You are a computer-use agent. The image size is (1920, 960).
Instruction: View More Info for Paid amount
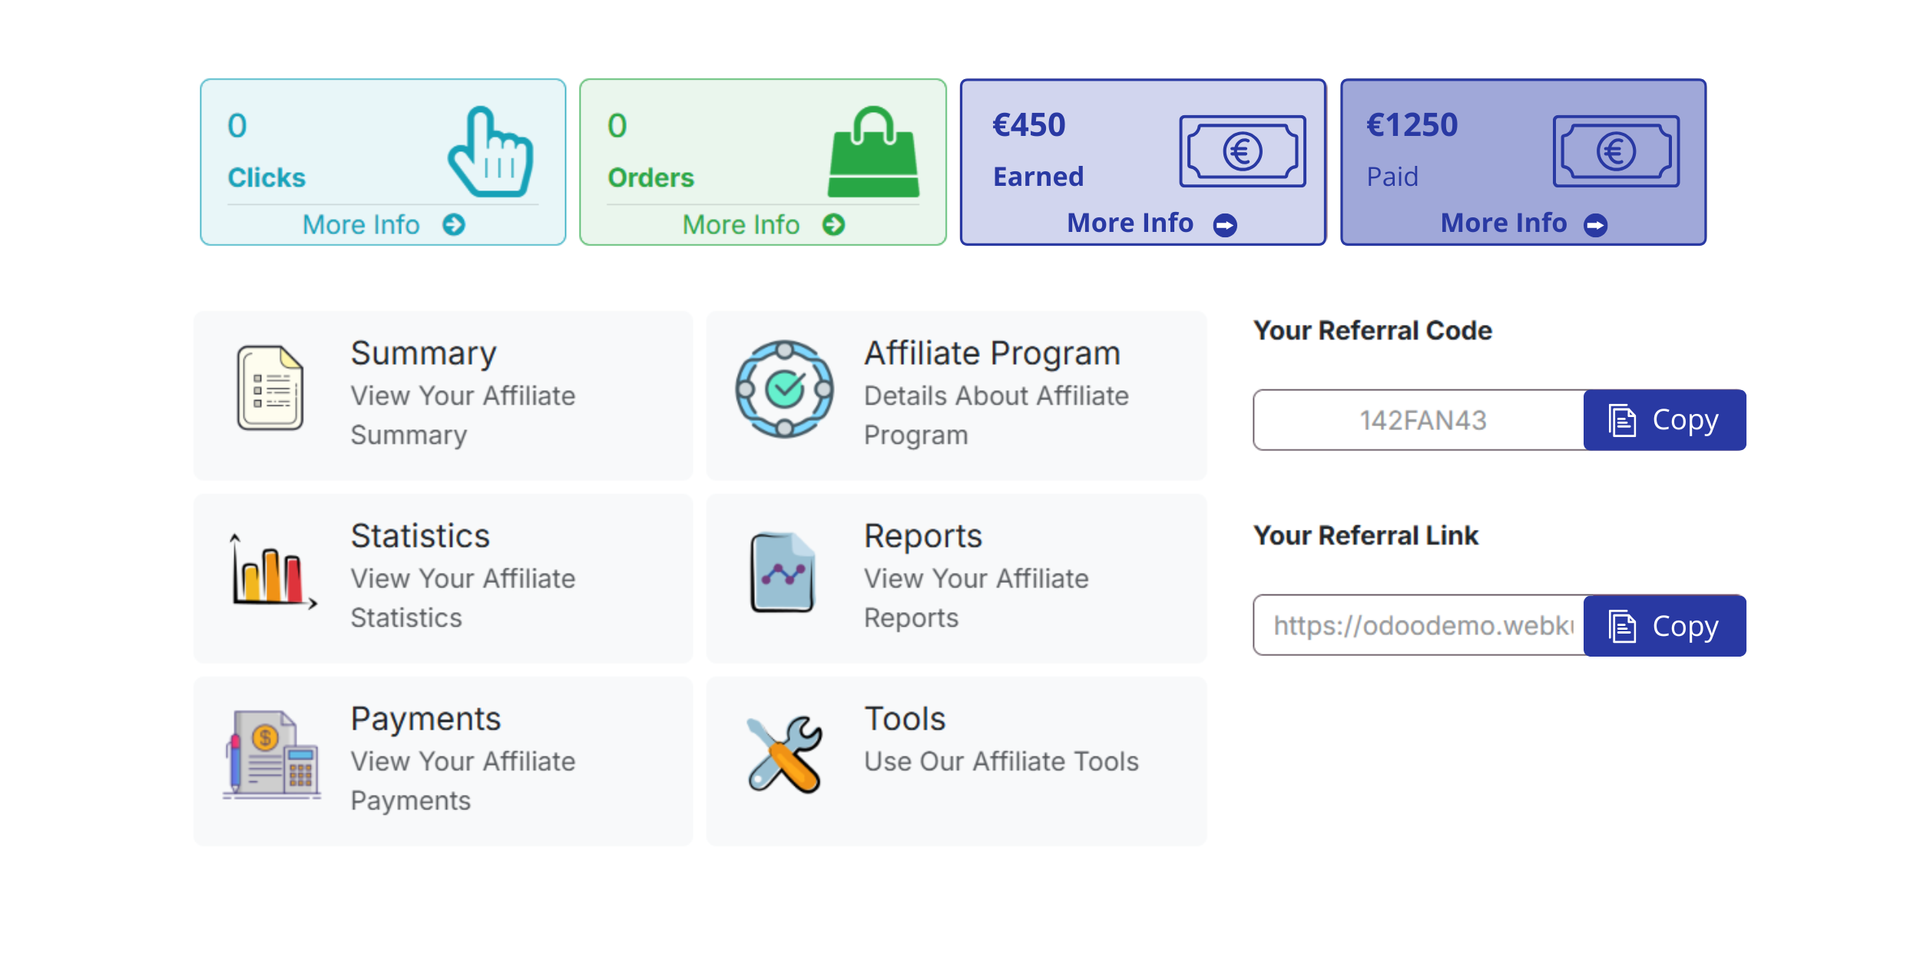point(1523,223)
